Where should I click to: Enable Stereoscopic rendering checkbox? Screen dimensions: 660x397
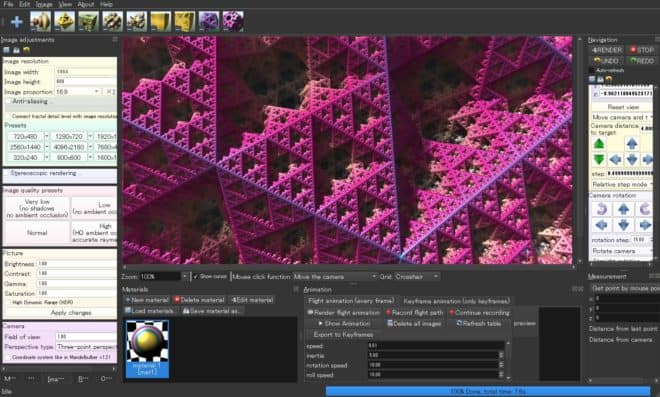click(x=6, y=173)
